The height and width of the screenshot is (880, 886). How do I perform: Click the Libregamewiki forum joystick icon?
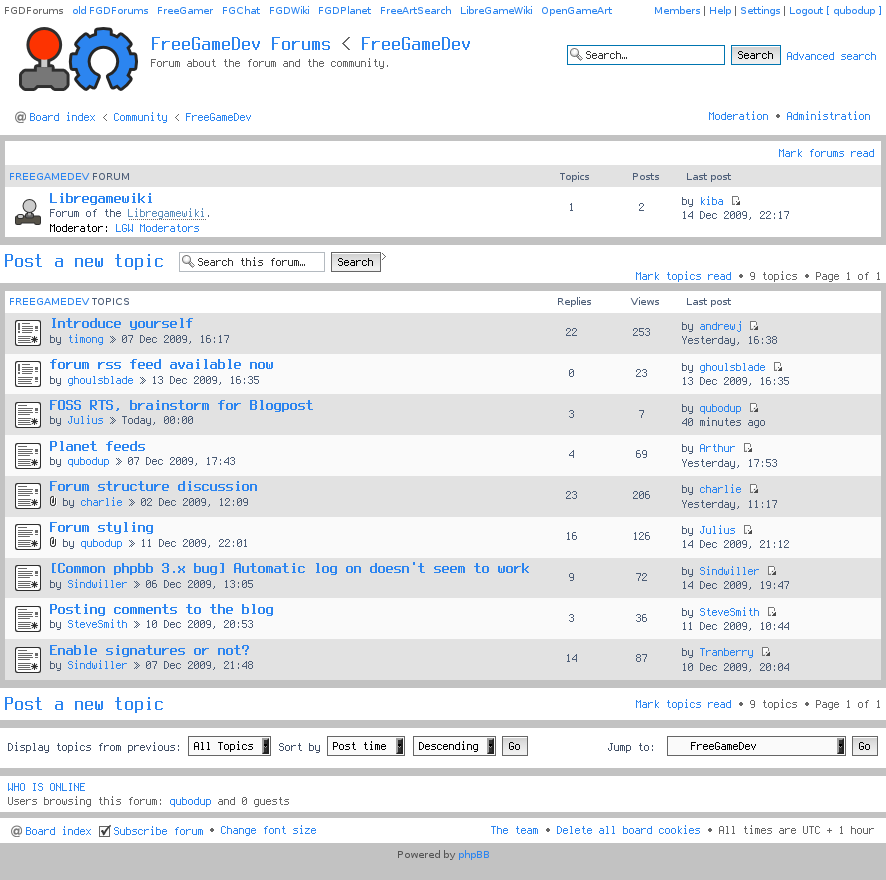point(28,212)
